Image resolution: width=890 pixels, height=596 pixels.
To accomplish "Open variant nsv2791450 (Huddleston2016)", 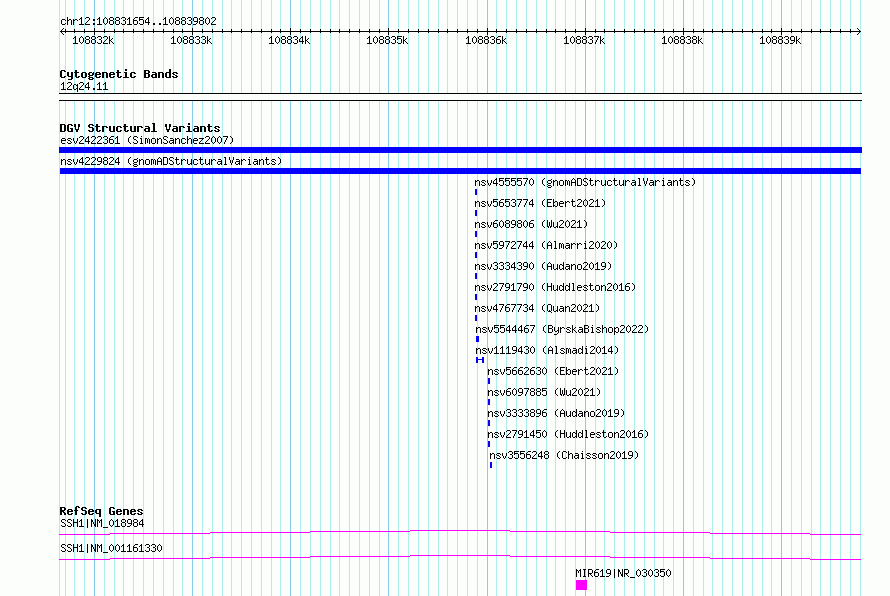I will click(x=568, y=434).
